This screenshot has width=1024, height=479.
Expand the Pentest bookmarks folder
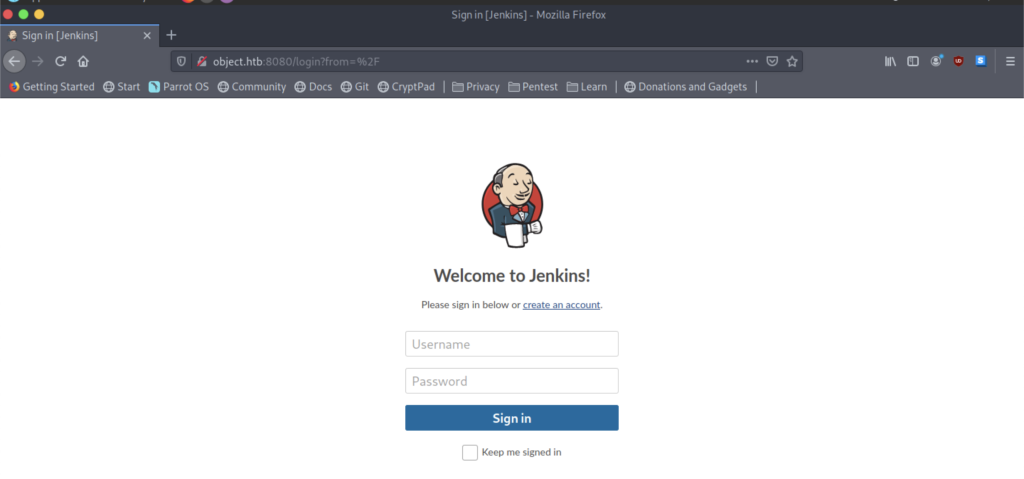pos(533,87)
